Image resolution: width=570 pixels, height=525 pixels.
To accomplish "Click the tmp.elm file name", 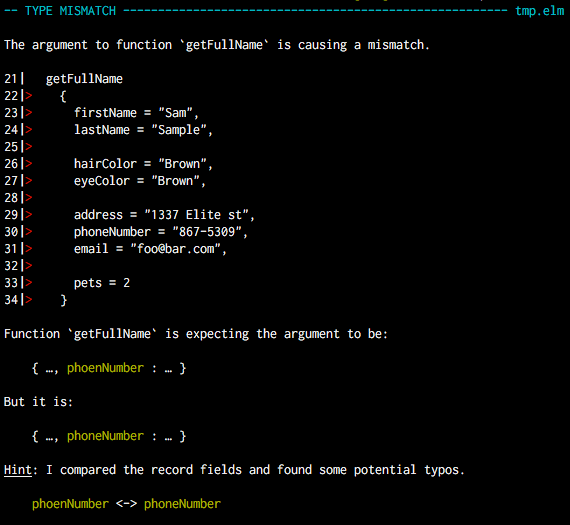I will point(540,11).
